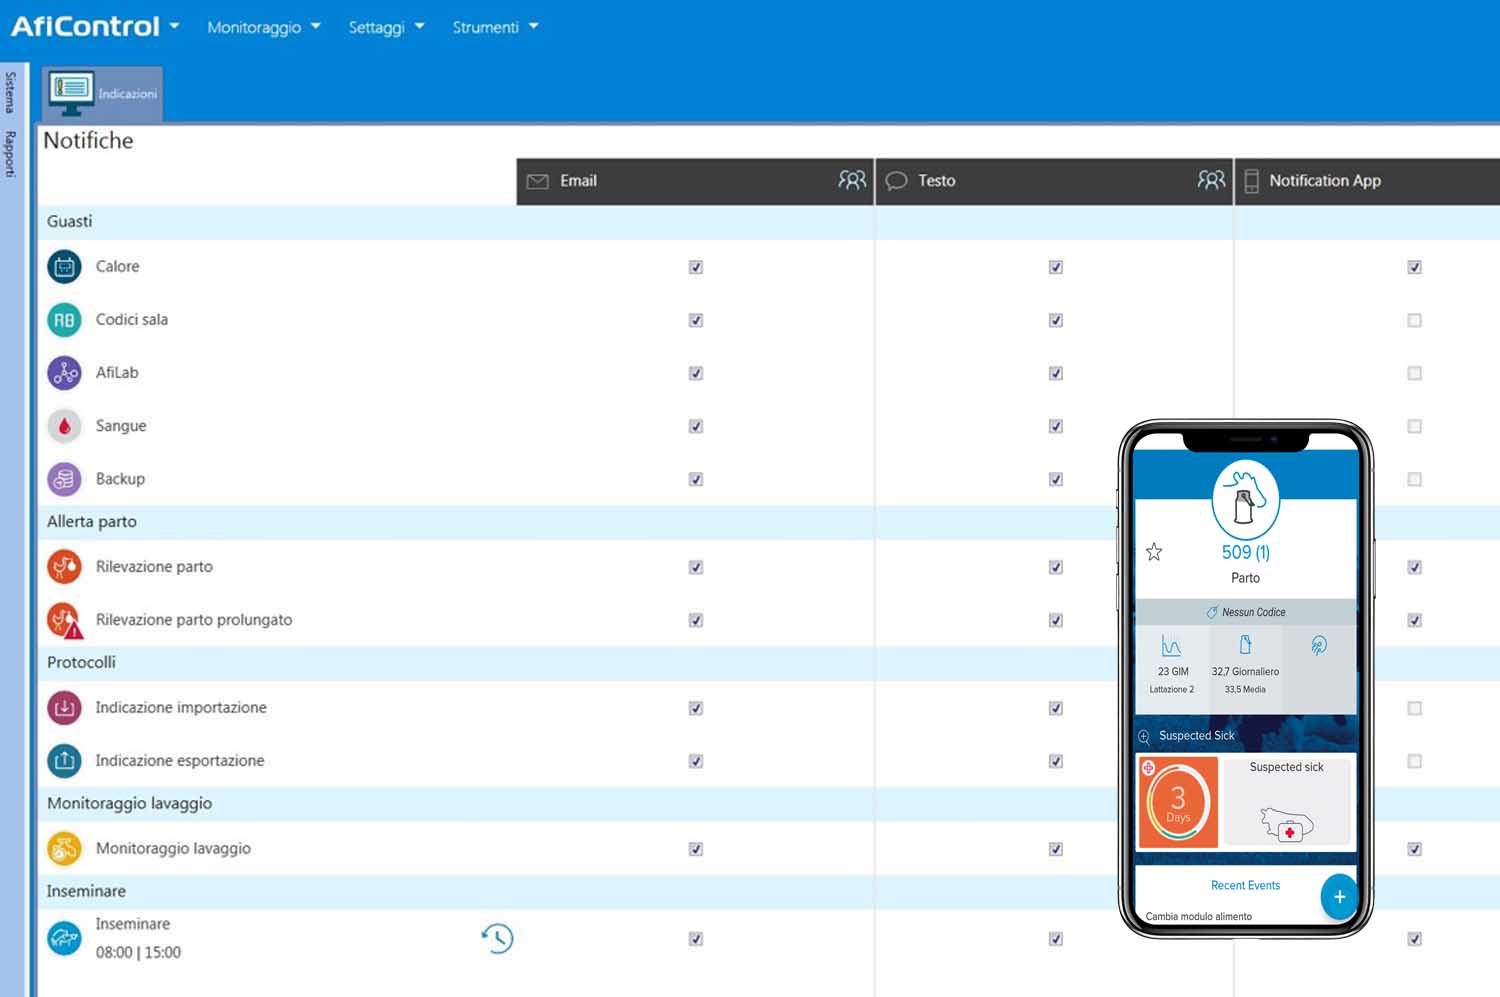Switch to the Indicazioni tab
This screenshot has height=997, width=1500.
pos(102,93)
